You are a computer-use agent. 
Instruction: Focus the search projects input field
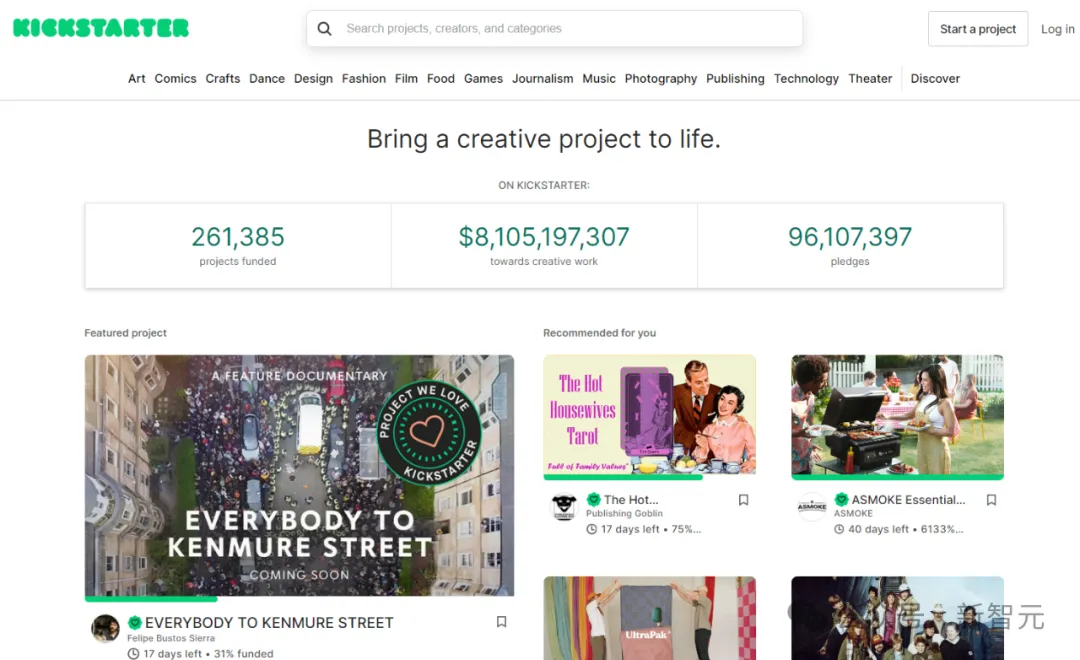pos(554,28)
